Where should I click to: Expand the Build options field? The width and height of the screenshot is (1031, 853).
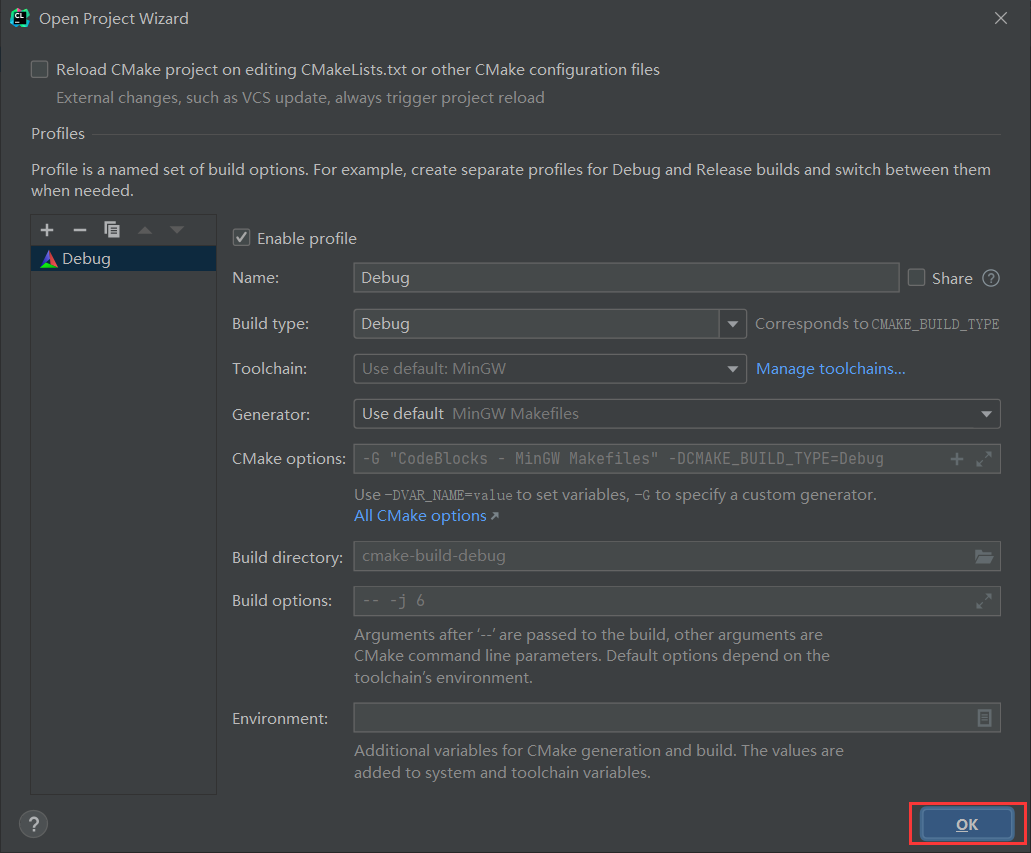984,601
